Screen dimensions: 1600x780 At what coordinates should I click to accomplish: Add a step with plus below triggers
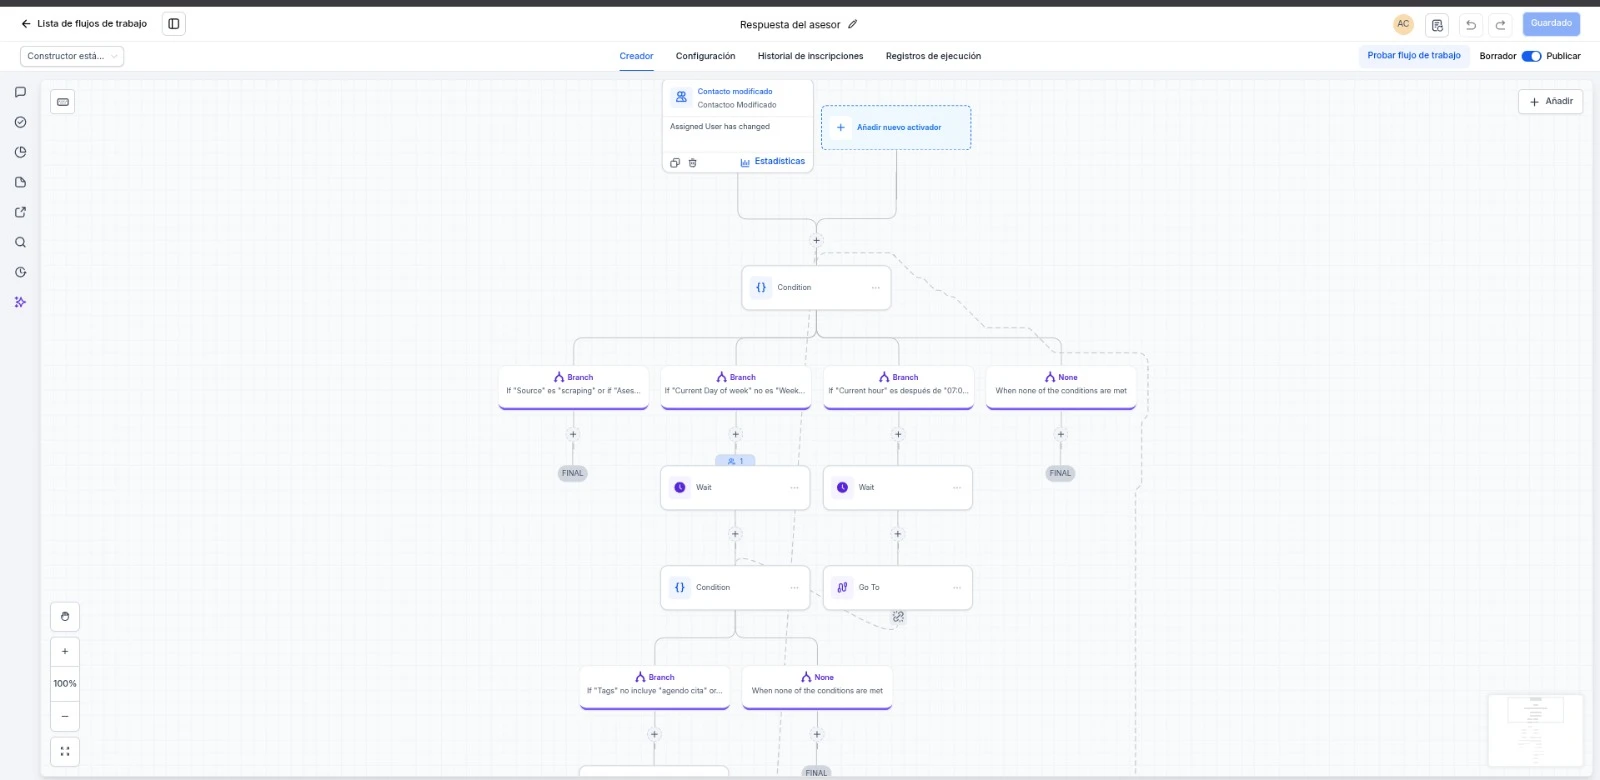[816, 240]
